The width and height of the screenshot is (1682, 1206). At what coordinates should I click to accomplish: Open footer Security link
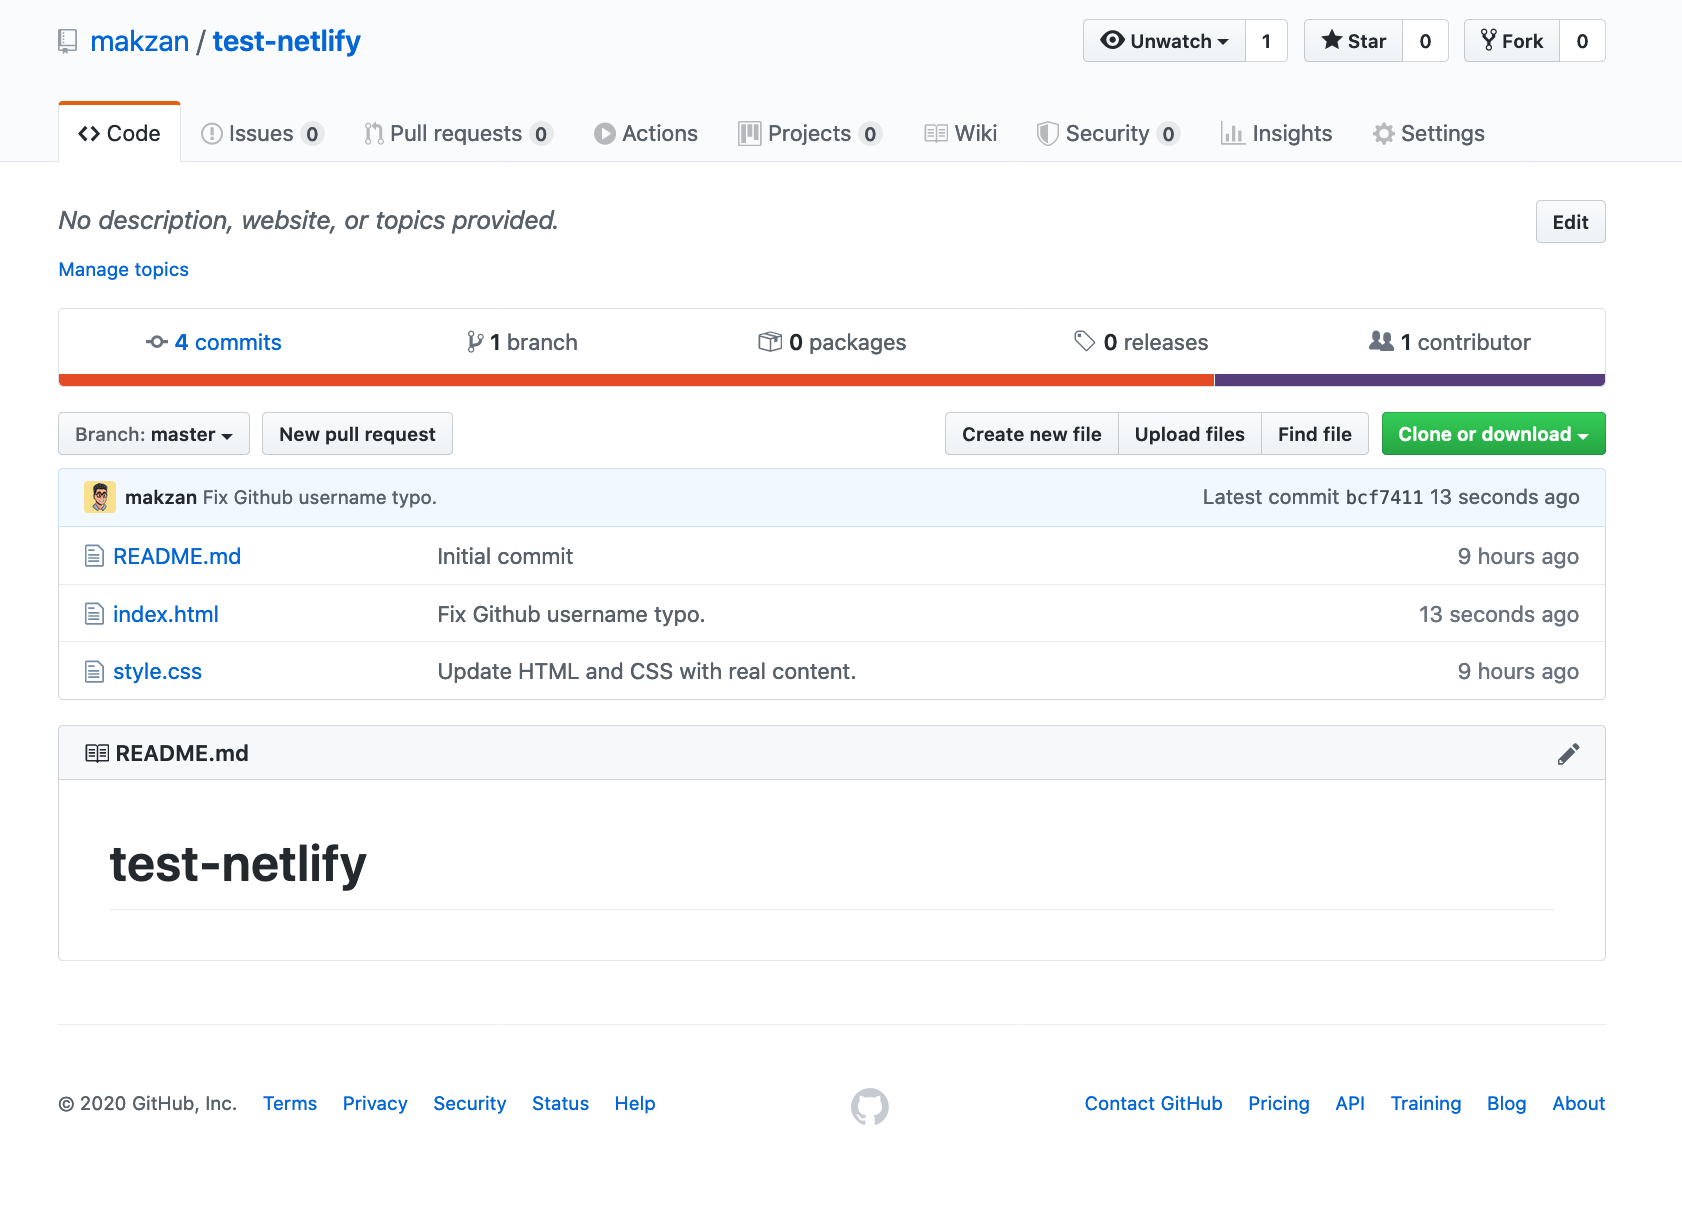(x=470, y=1103)
